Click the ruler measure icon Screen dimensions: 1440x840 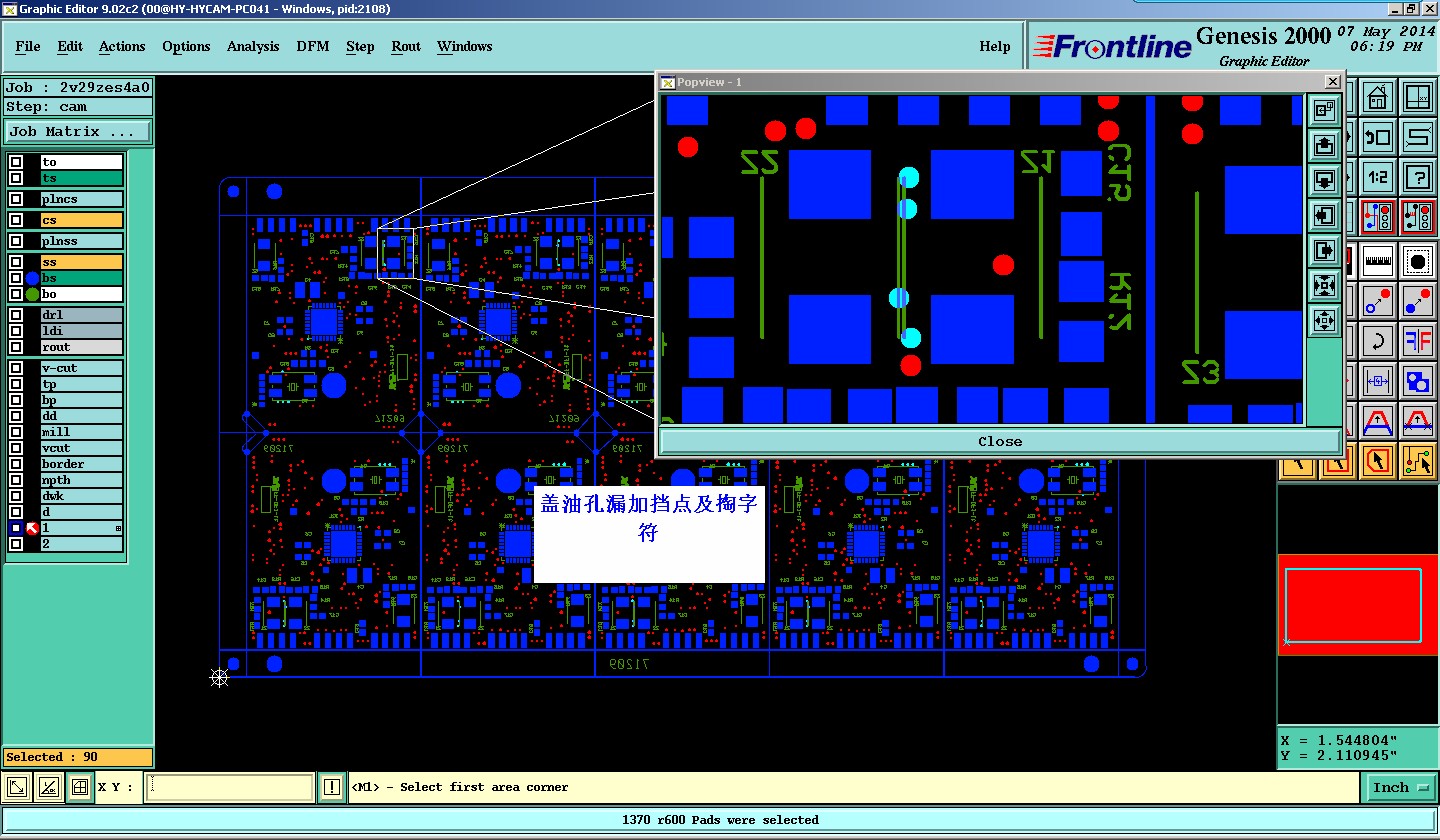(1377, 261)
